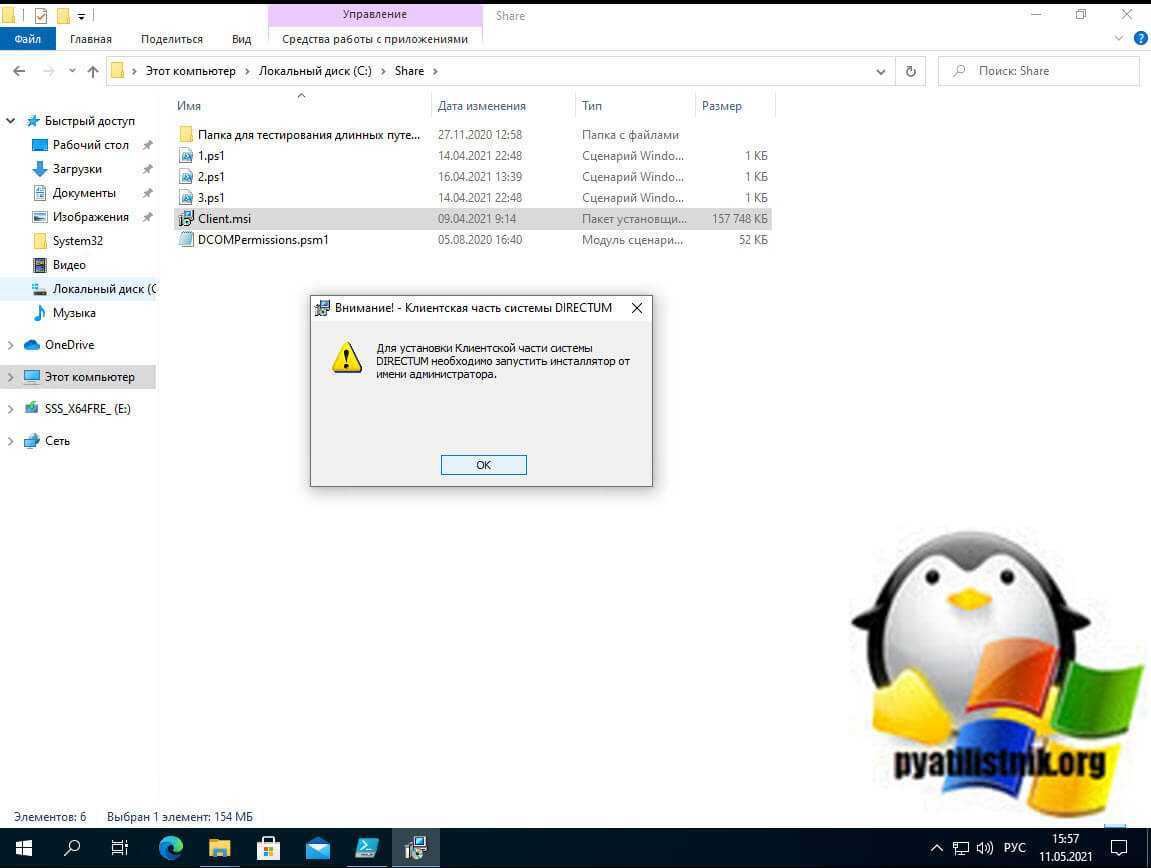Click the refresh button next to address bar
The height and width of the screenshot is (868, 1151).
pos(910,71)
